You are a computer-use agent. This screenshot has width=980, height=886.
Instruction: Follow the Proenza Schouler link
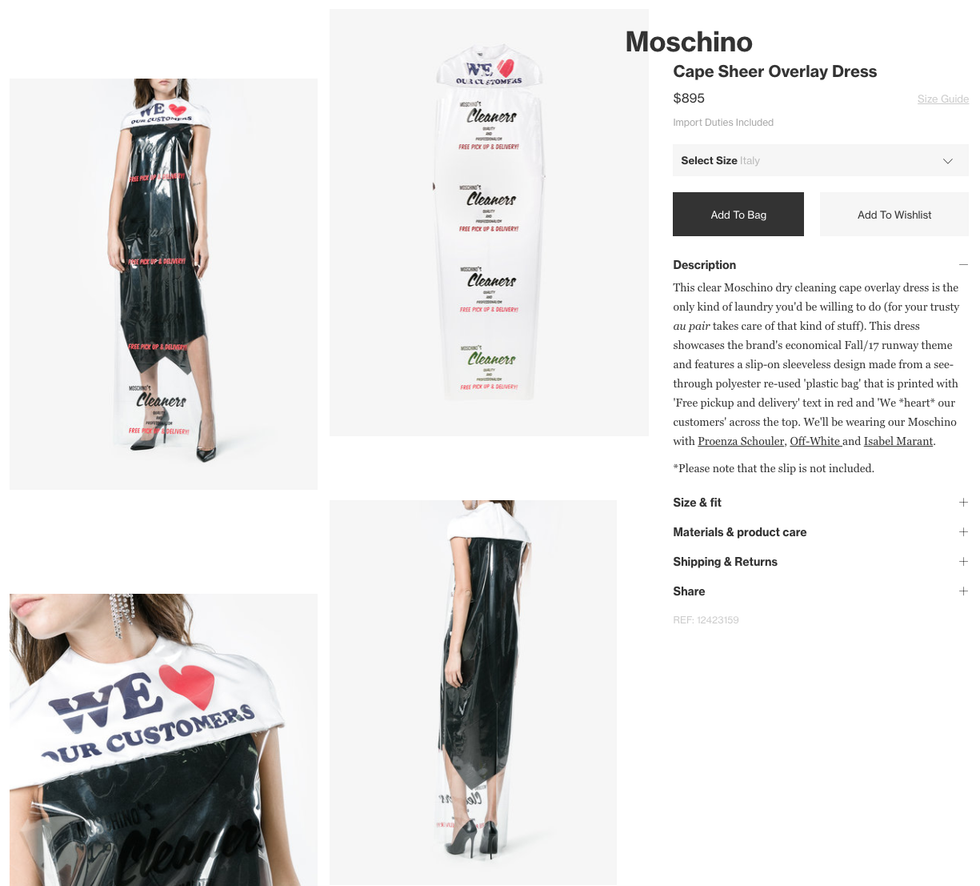[741, 441]
